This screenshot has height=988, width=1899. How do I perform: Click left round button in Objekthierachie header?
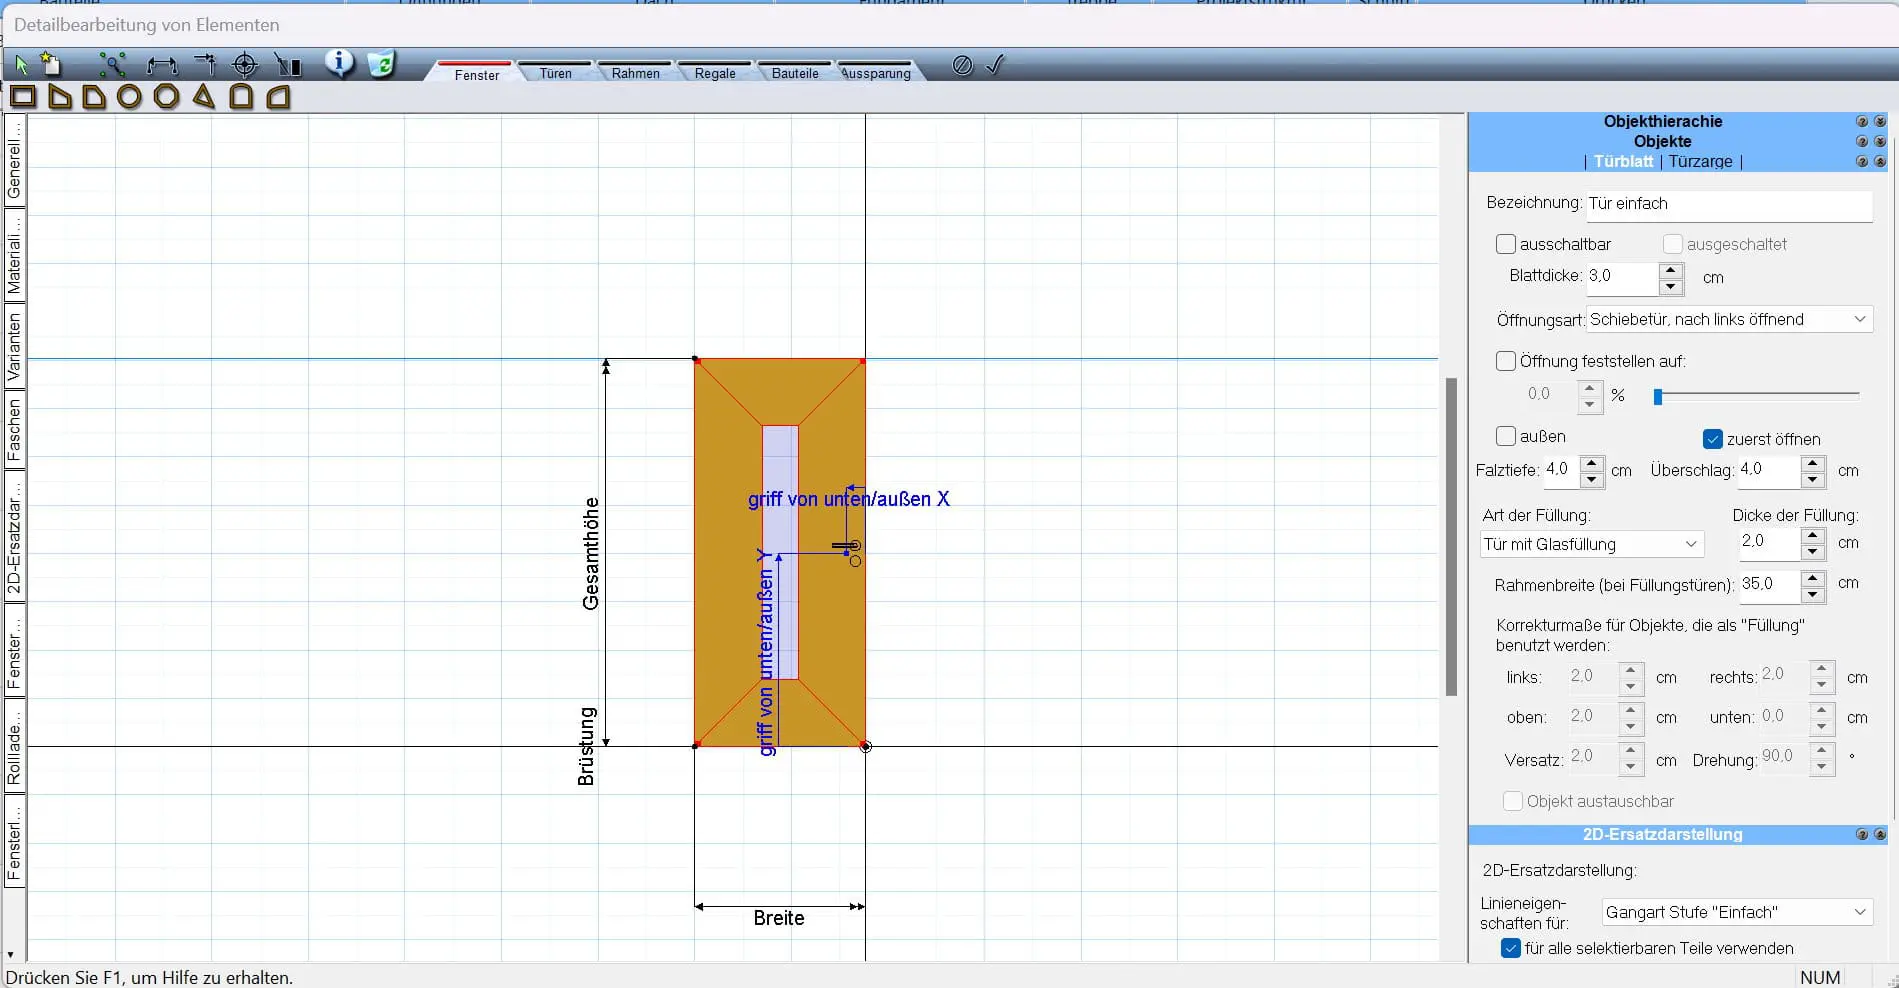click(x=1862, y=121)
